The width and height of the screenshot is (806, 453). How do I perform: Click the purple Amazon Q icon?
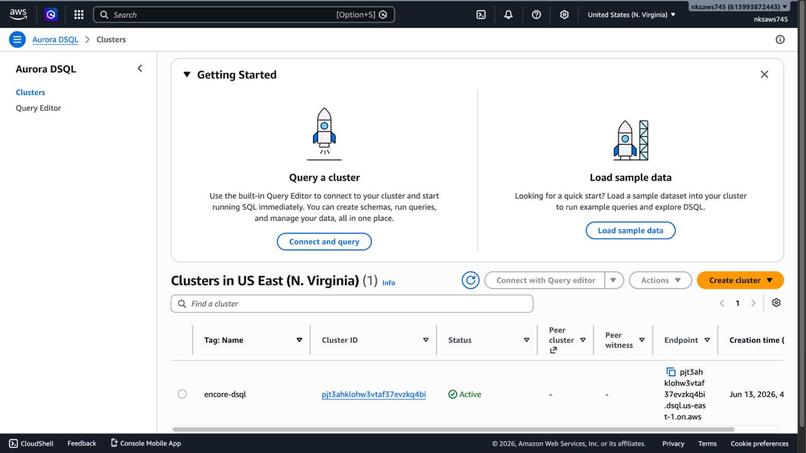coord(50,14)
